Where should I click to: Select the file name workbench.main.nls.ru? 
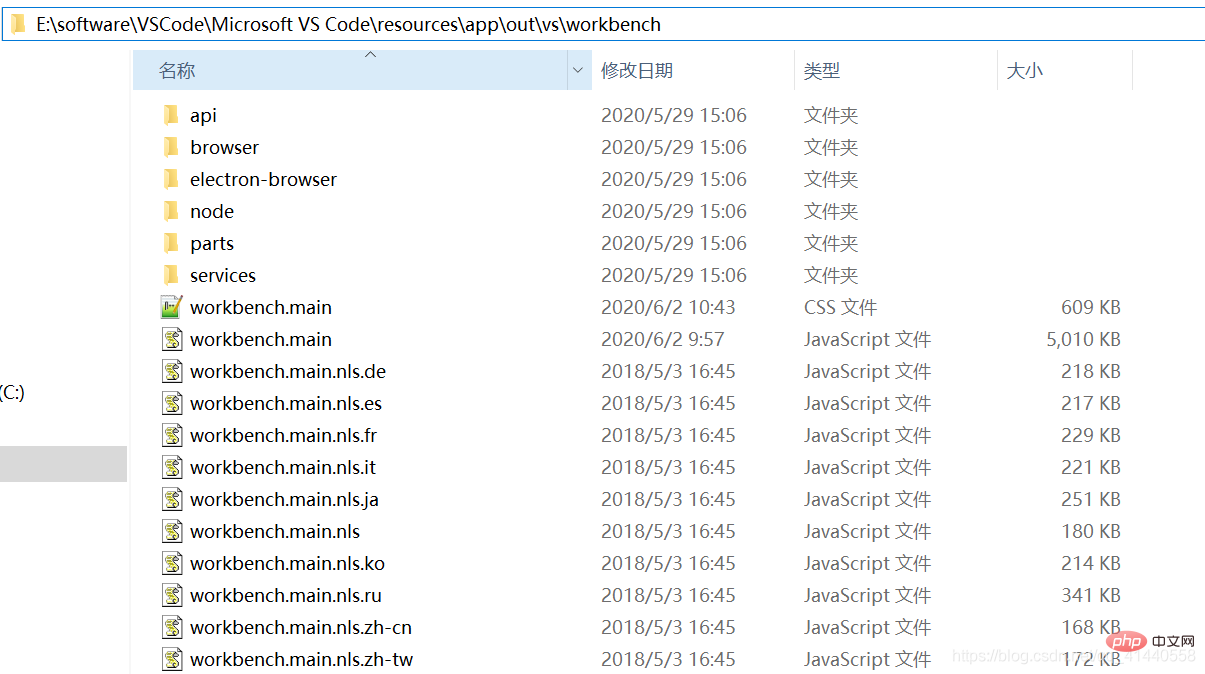286,595
